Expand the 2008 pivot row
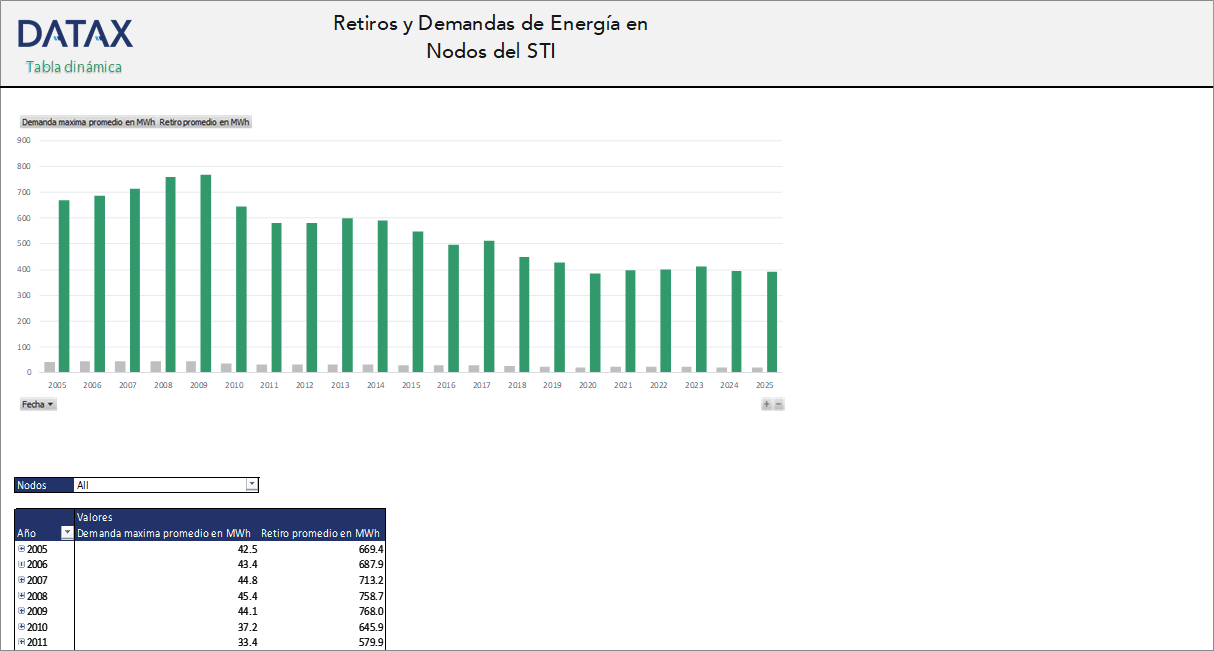The height and width of the screenshot is (651, 1214). (x=22, y=596)
